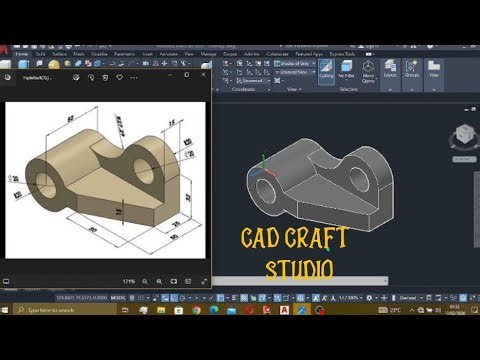Switch to the Surface ribbon tab

(x=59, y=54)
